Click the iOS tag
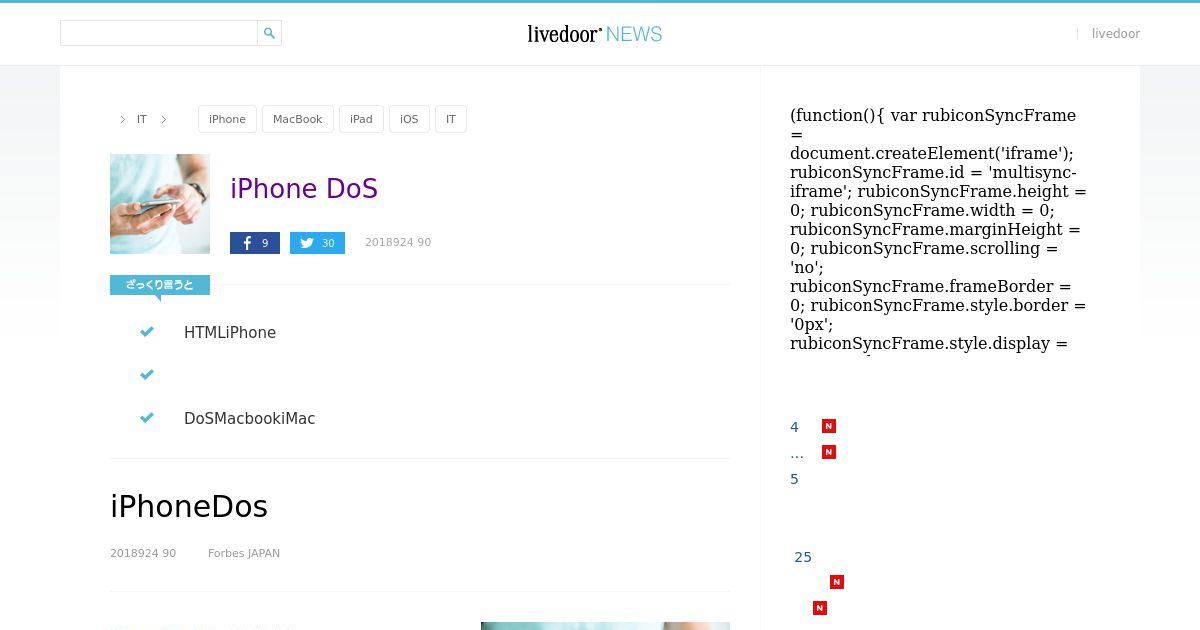This screenshot has height=630, width=1200. (x=409, y=119)
